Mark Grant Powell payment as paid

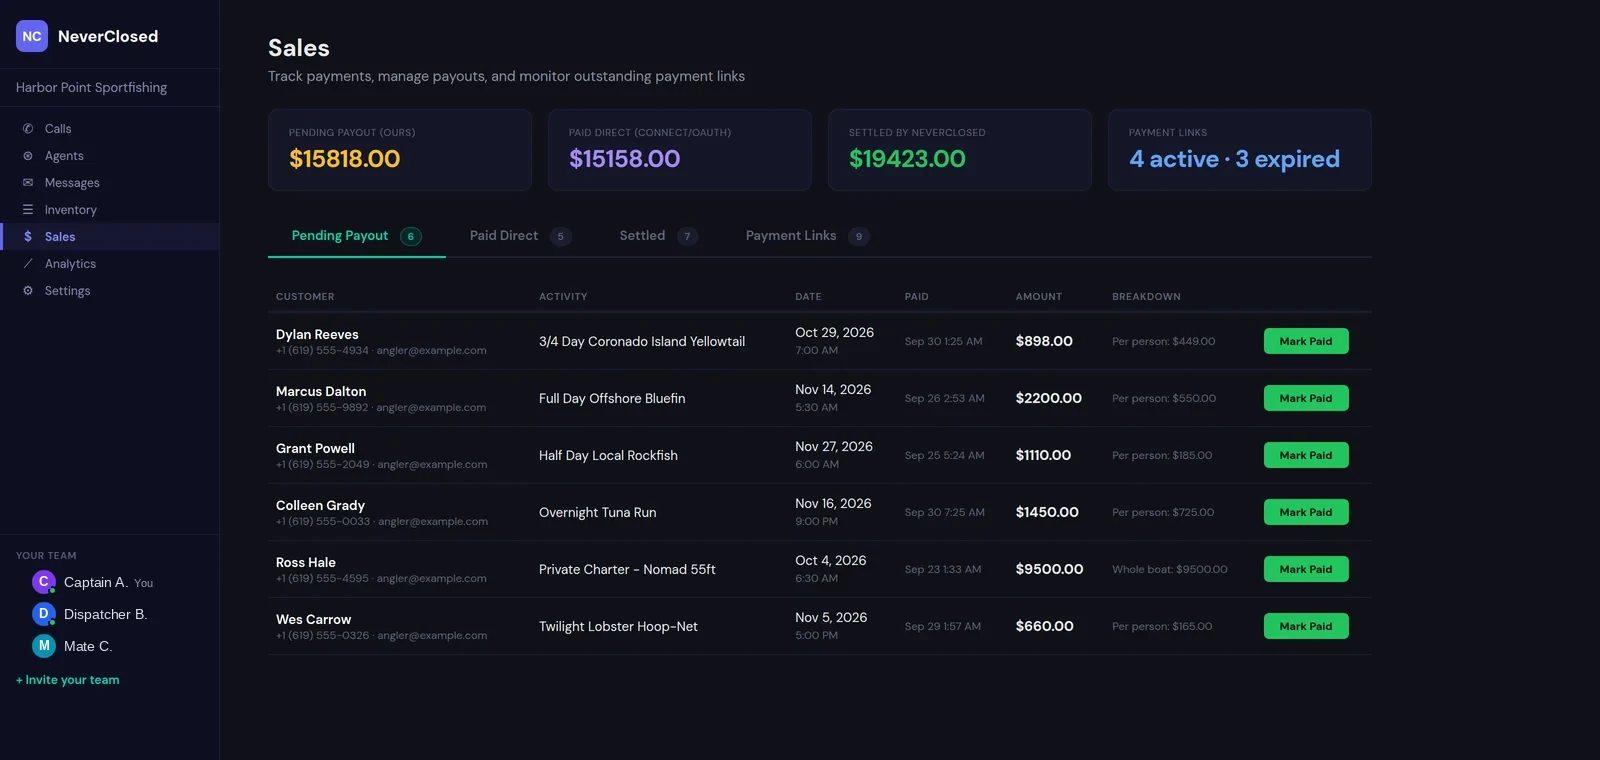tap(1306, 455)
